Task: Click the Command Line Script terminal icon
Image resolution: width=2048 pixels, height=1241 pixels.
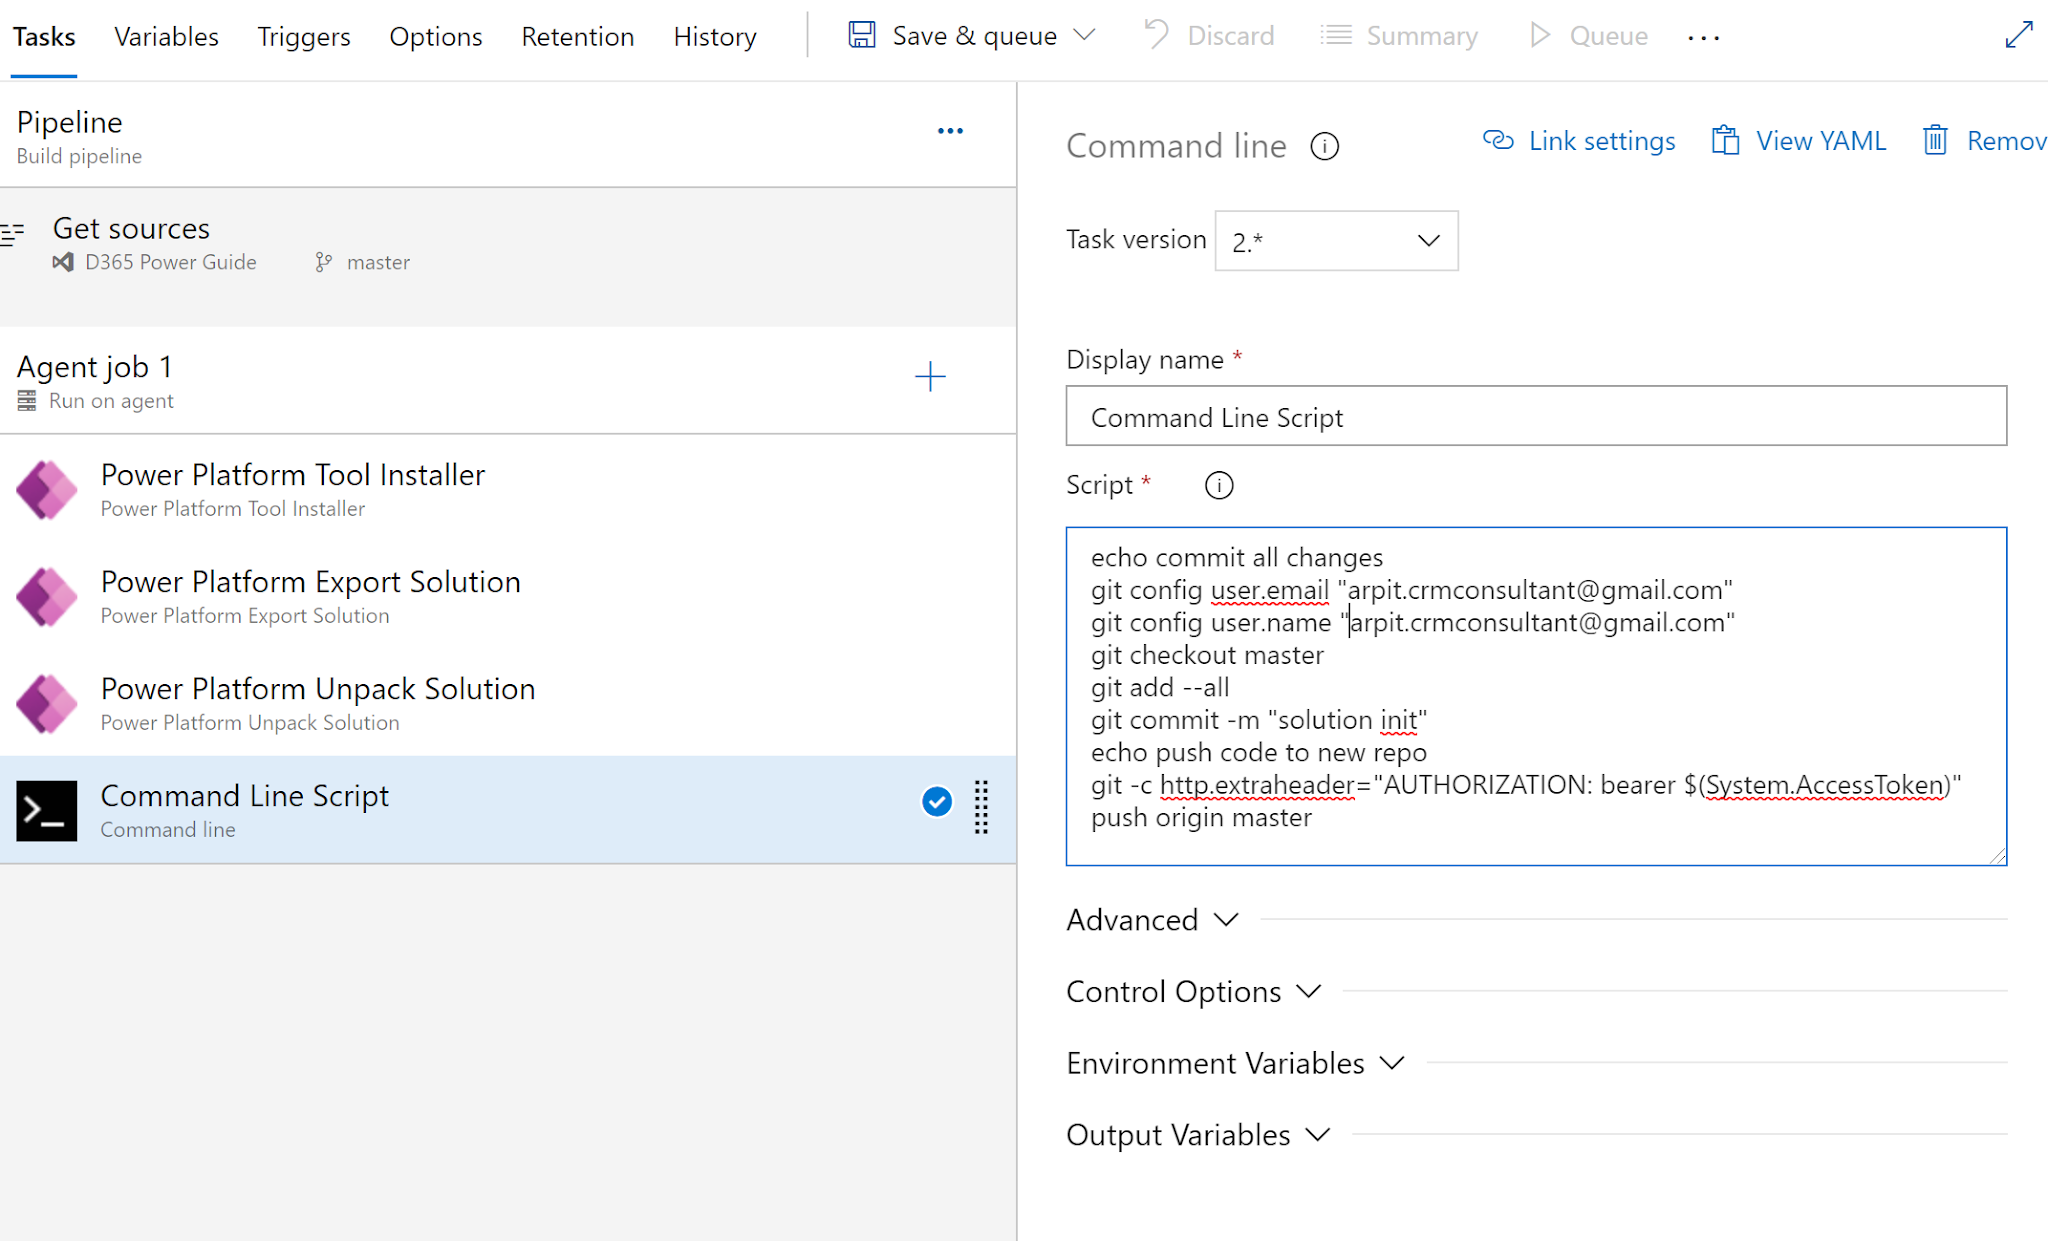Action: pyautogui.click(x=46, y=810)
